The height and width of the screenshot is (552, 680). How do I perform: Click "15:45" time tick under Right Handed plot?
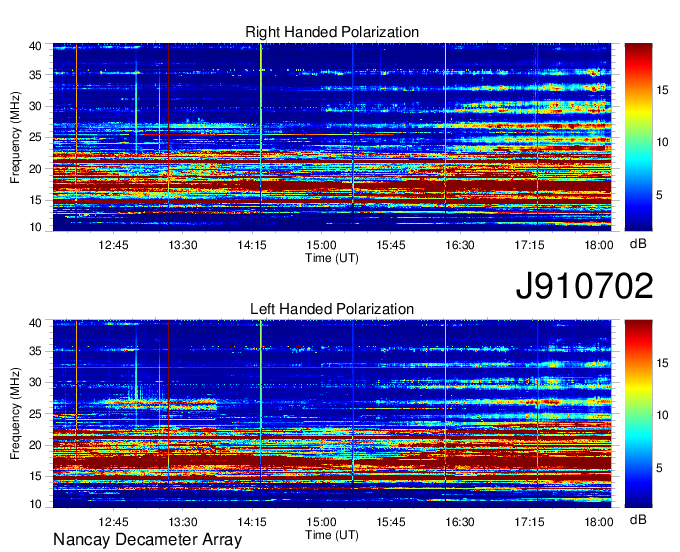coord(391,245)
